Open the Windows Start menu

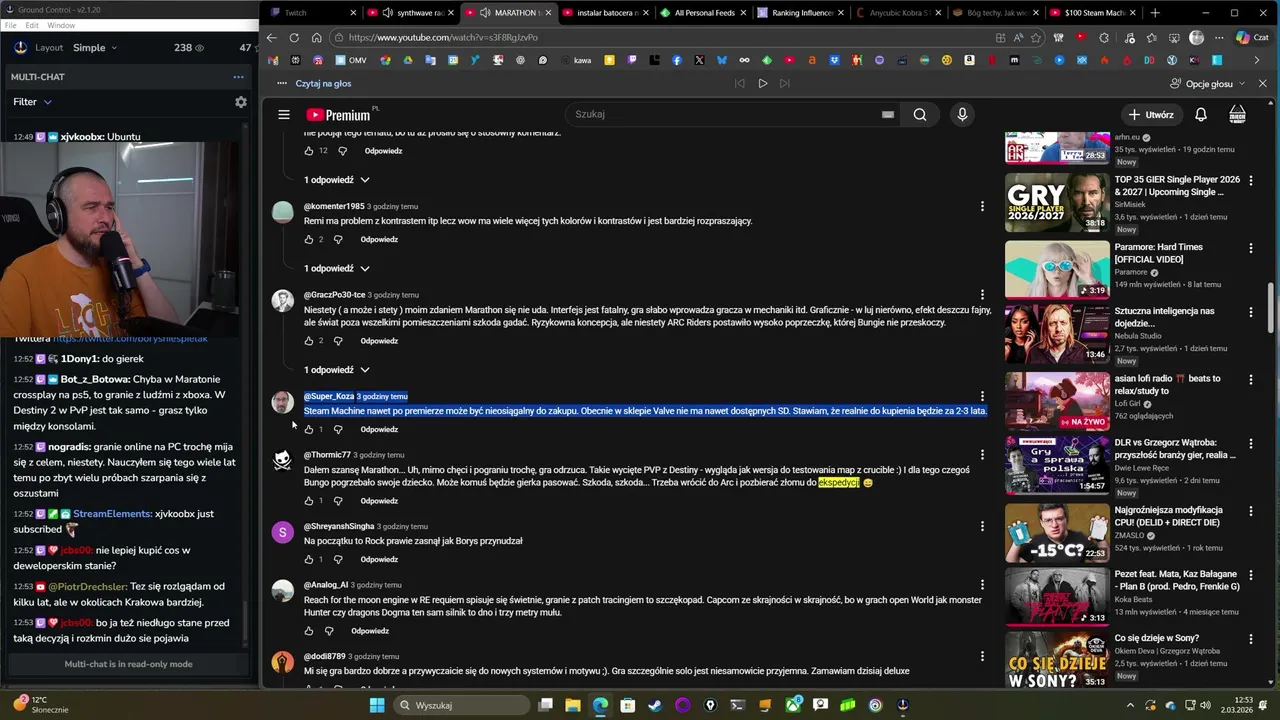377,705
